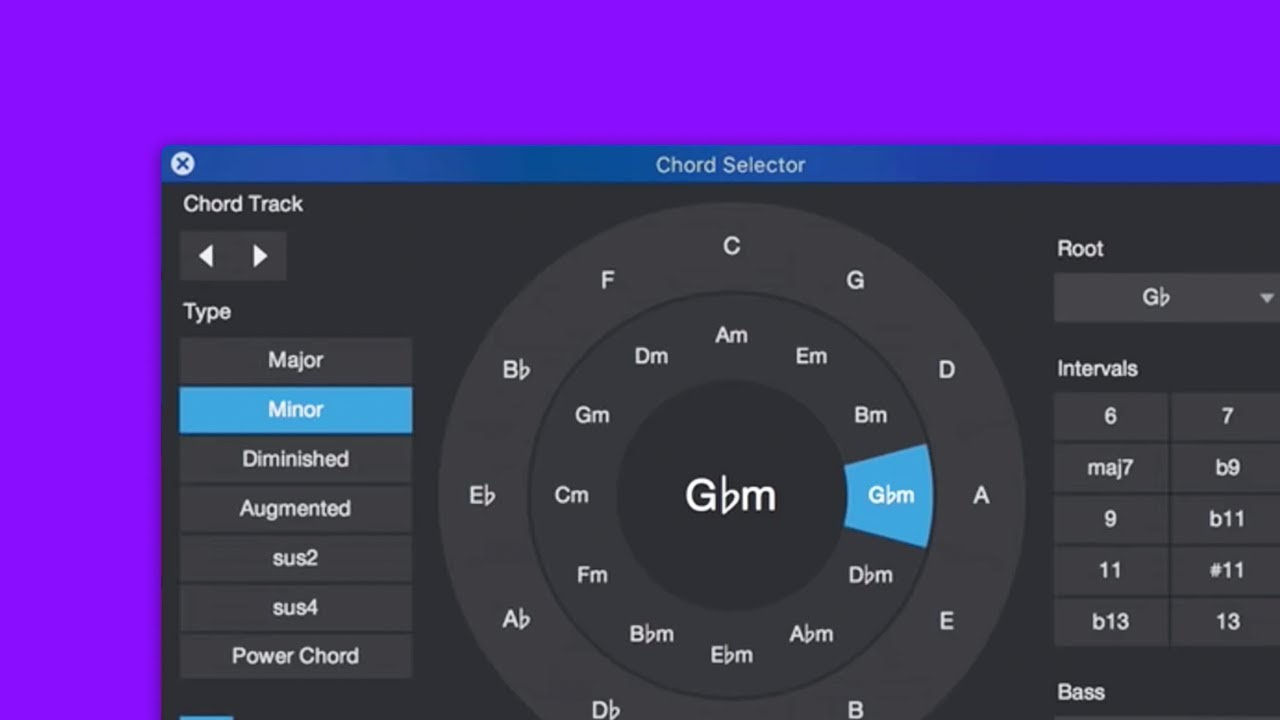Pick A♭ on the outer chord wheel
The height and width of the screenshot is (720, 1280).
516,620
